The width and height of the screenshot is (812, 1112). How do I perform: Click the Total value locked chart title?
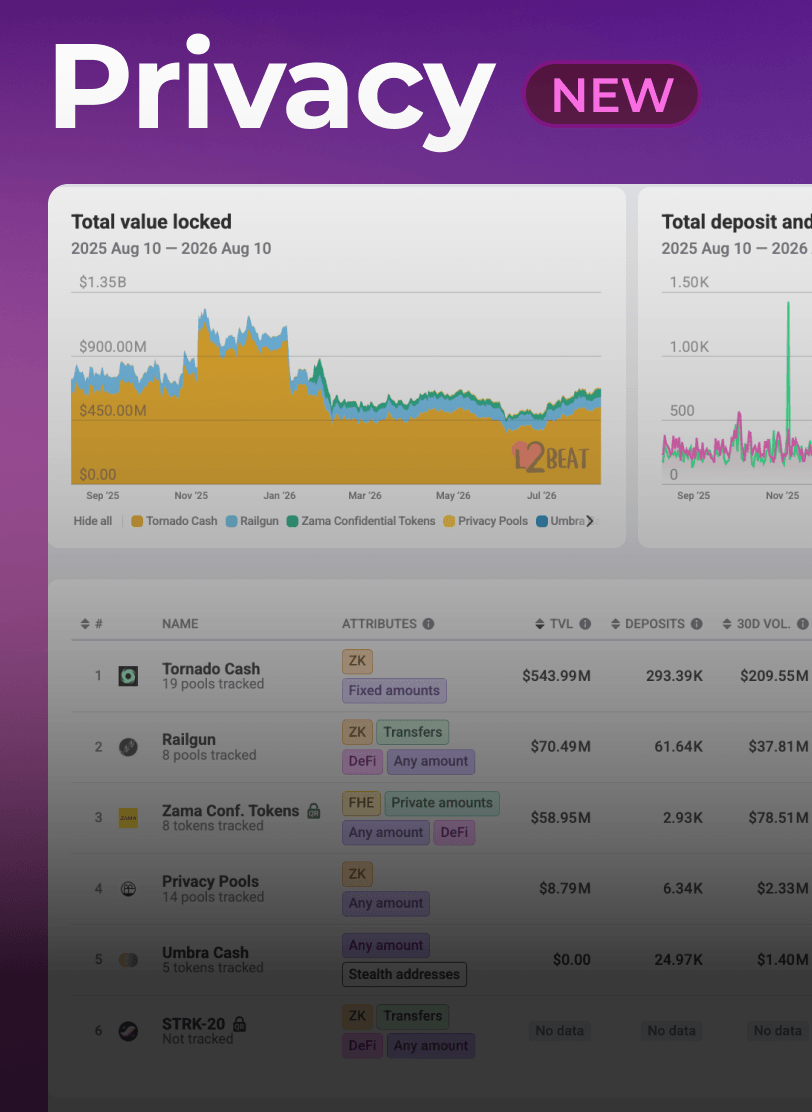point(151,222)
